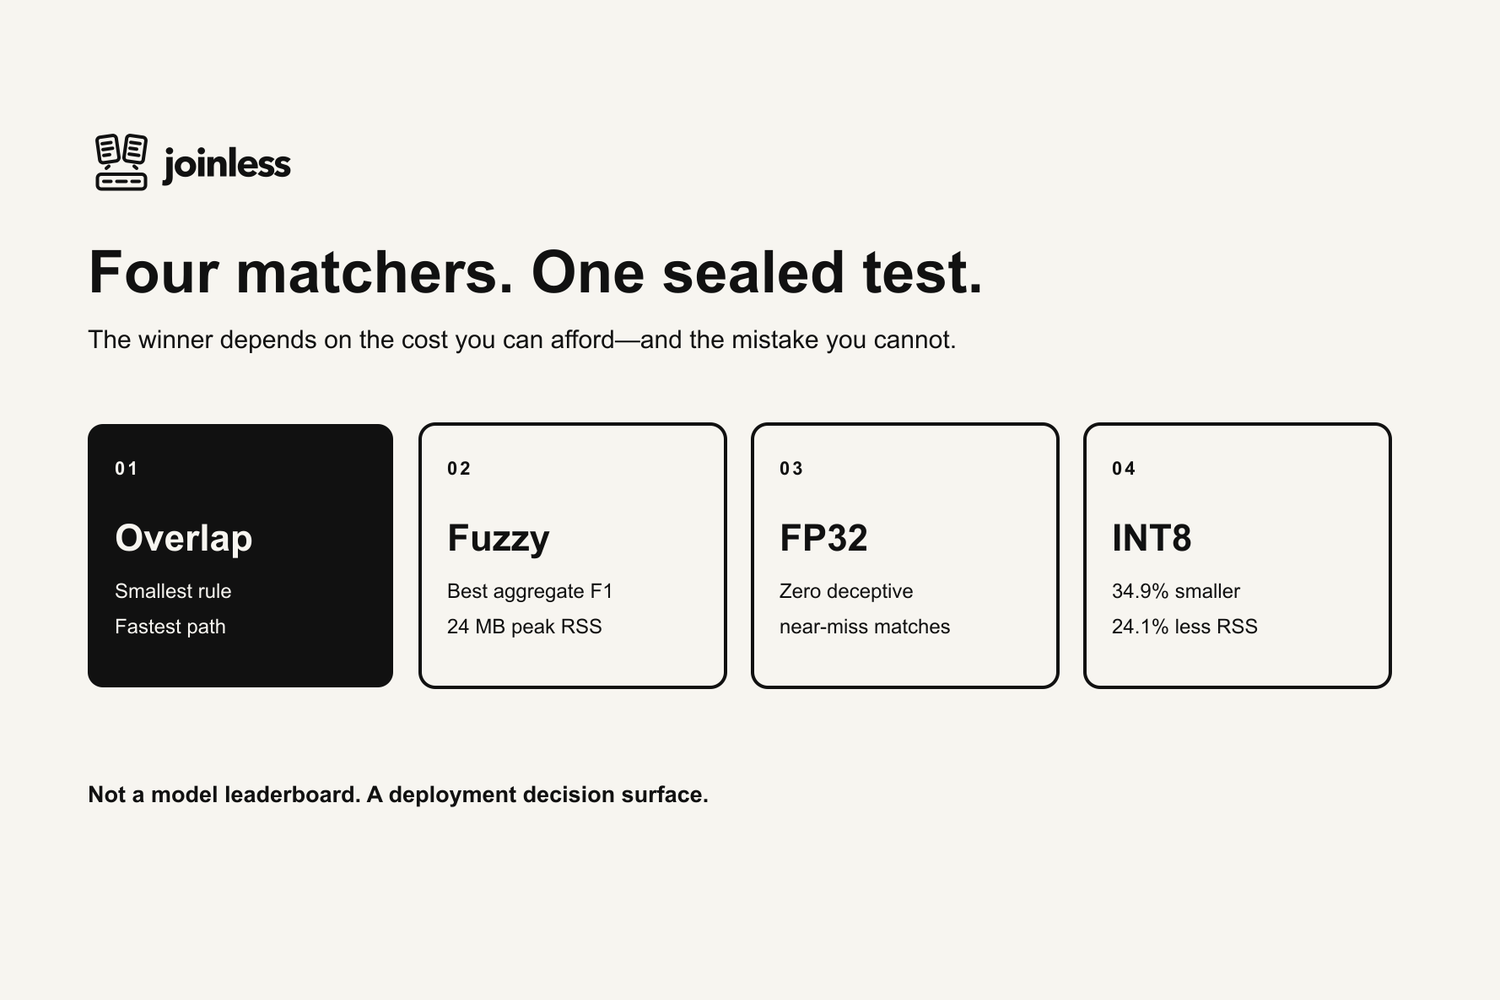This screenshot has width=1500, height=1000.
Task: Click 'Fastest path' line in Overlap card
Action: point(170,626)
